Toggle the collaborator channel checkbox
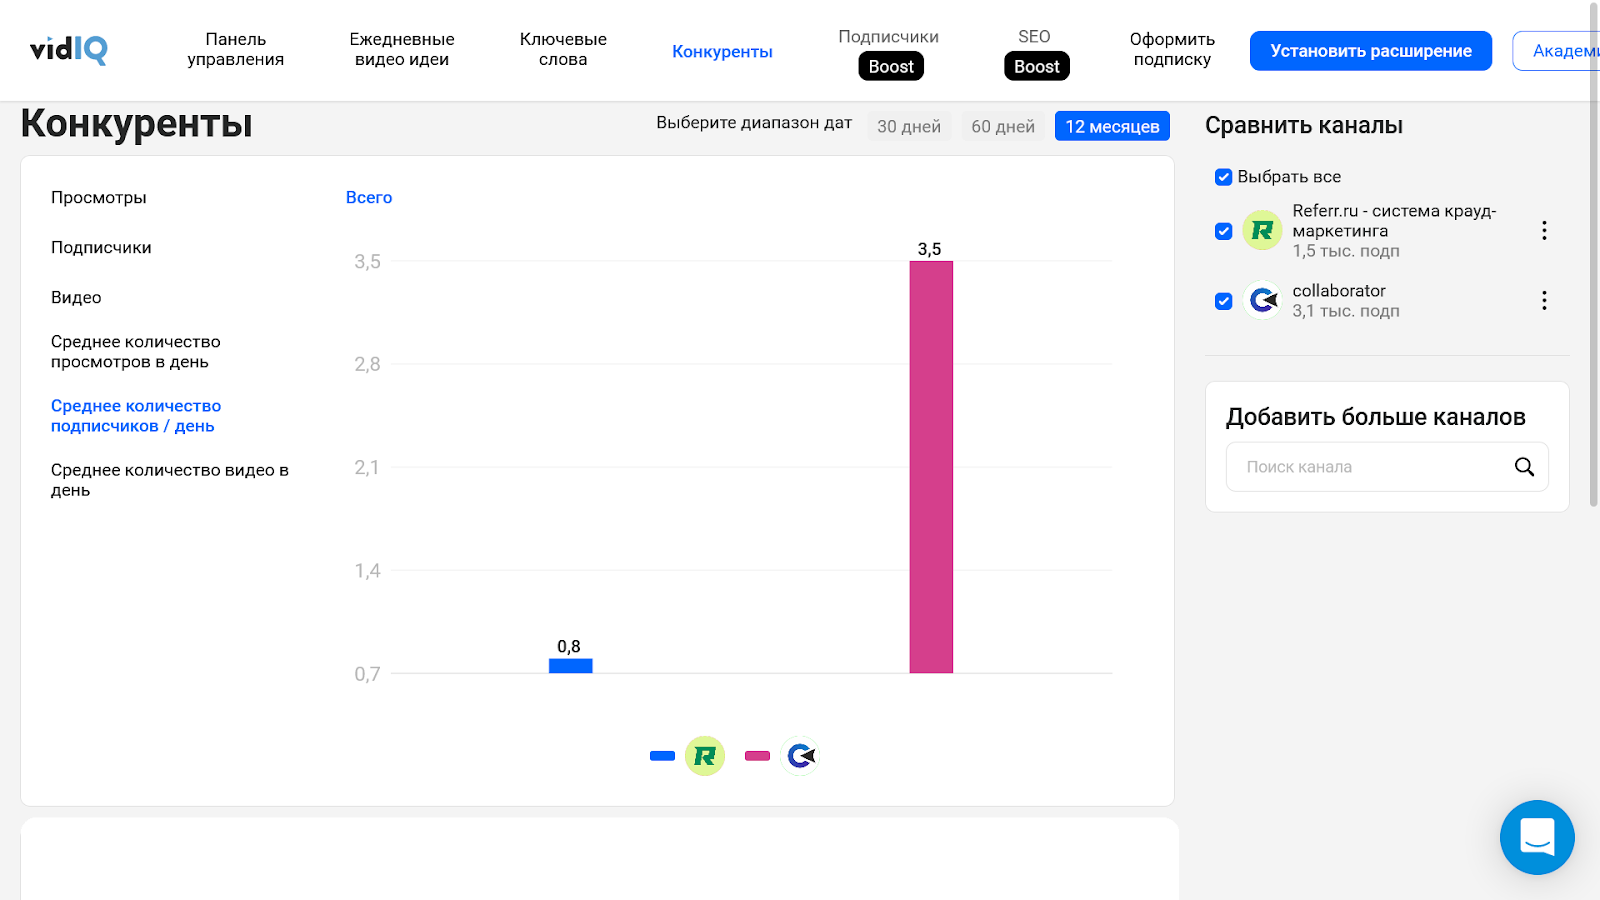The height and width of the screenshot is (900, 1600). (x=1223, y=301)
